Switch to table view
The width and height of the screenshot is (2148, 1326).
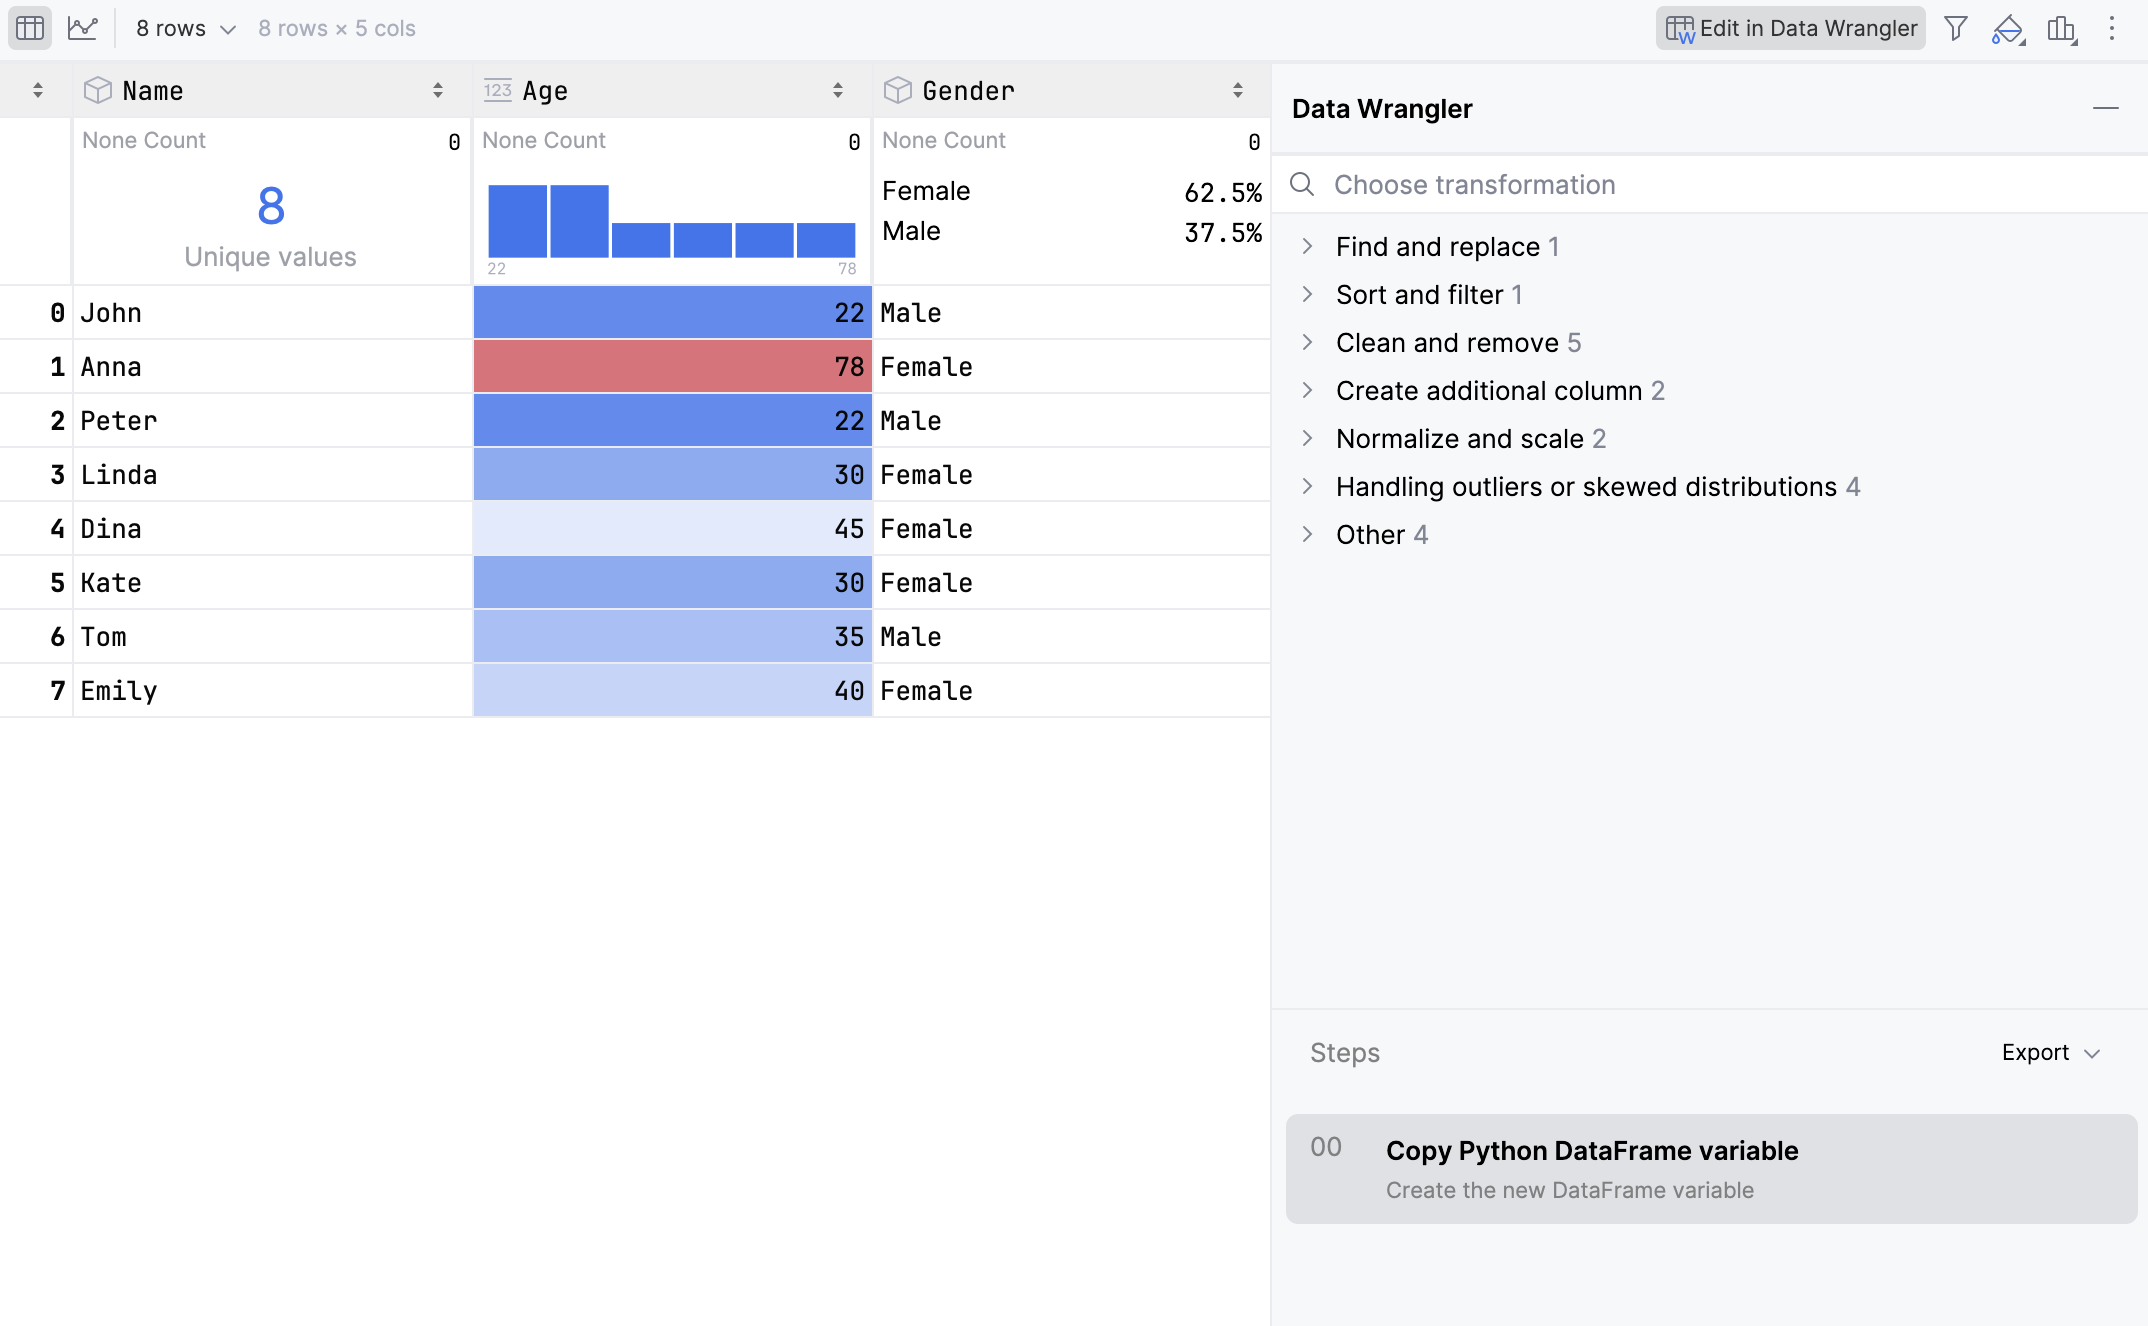coord(29,28)
